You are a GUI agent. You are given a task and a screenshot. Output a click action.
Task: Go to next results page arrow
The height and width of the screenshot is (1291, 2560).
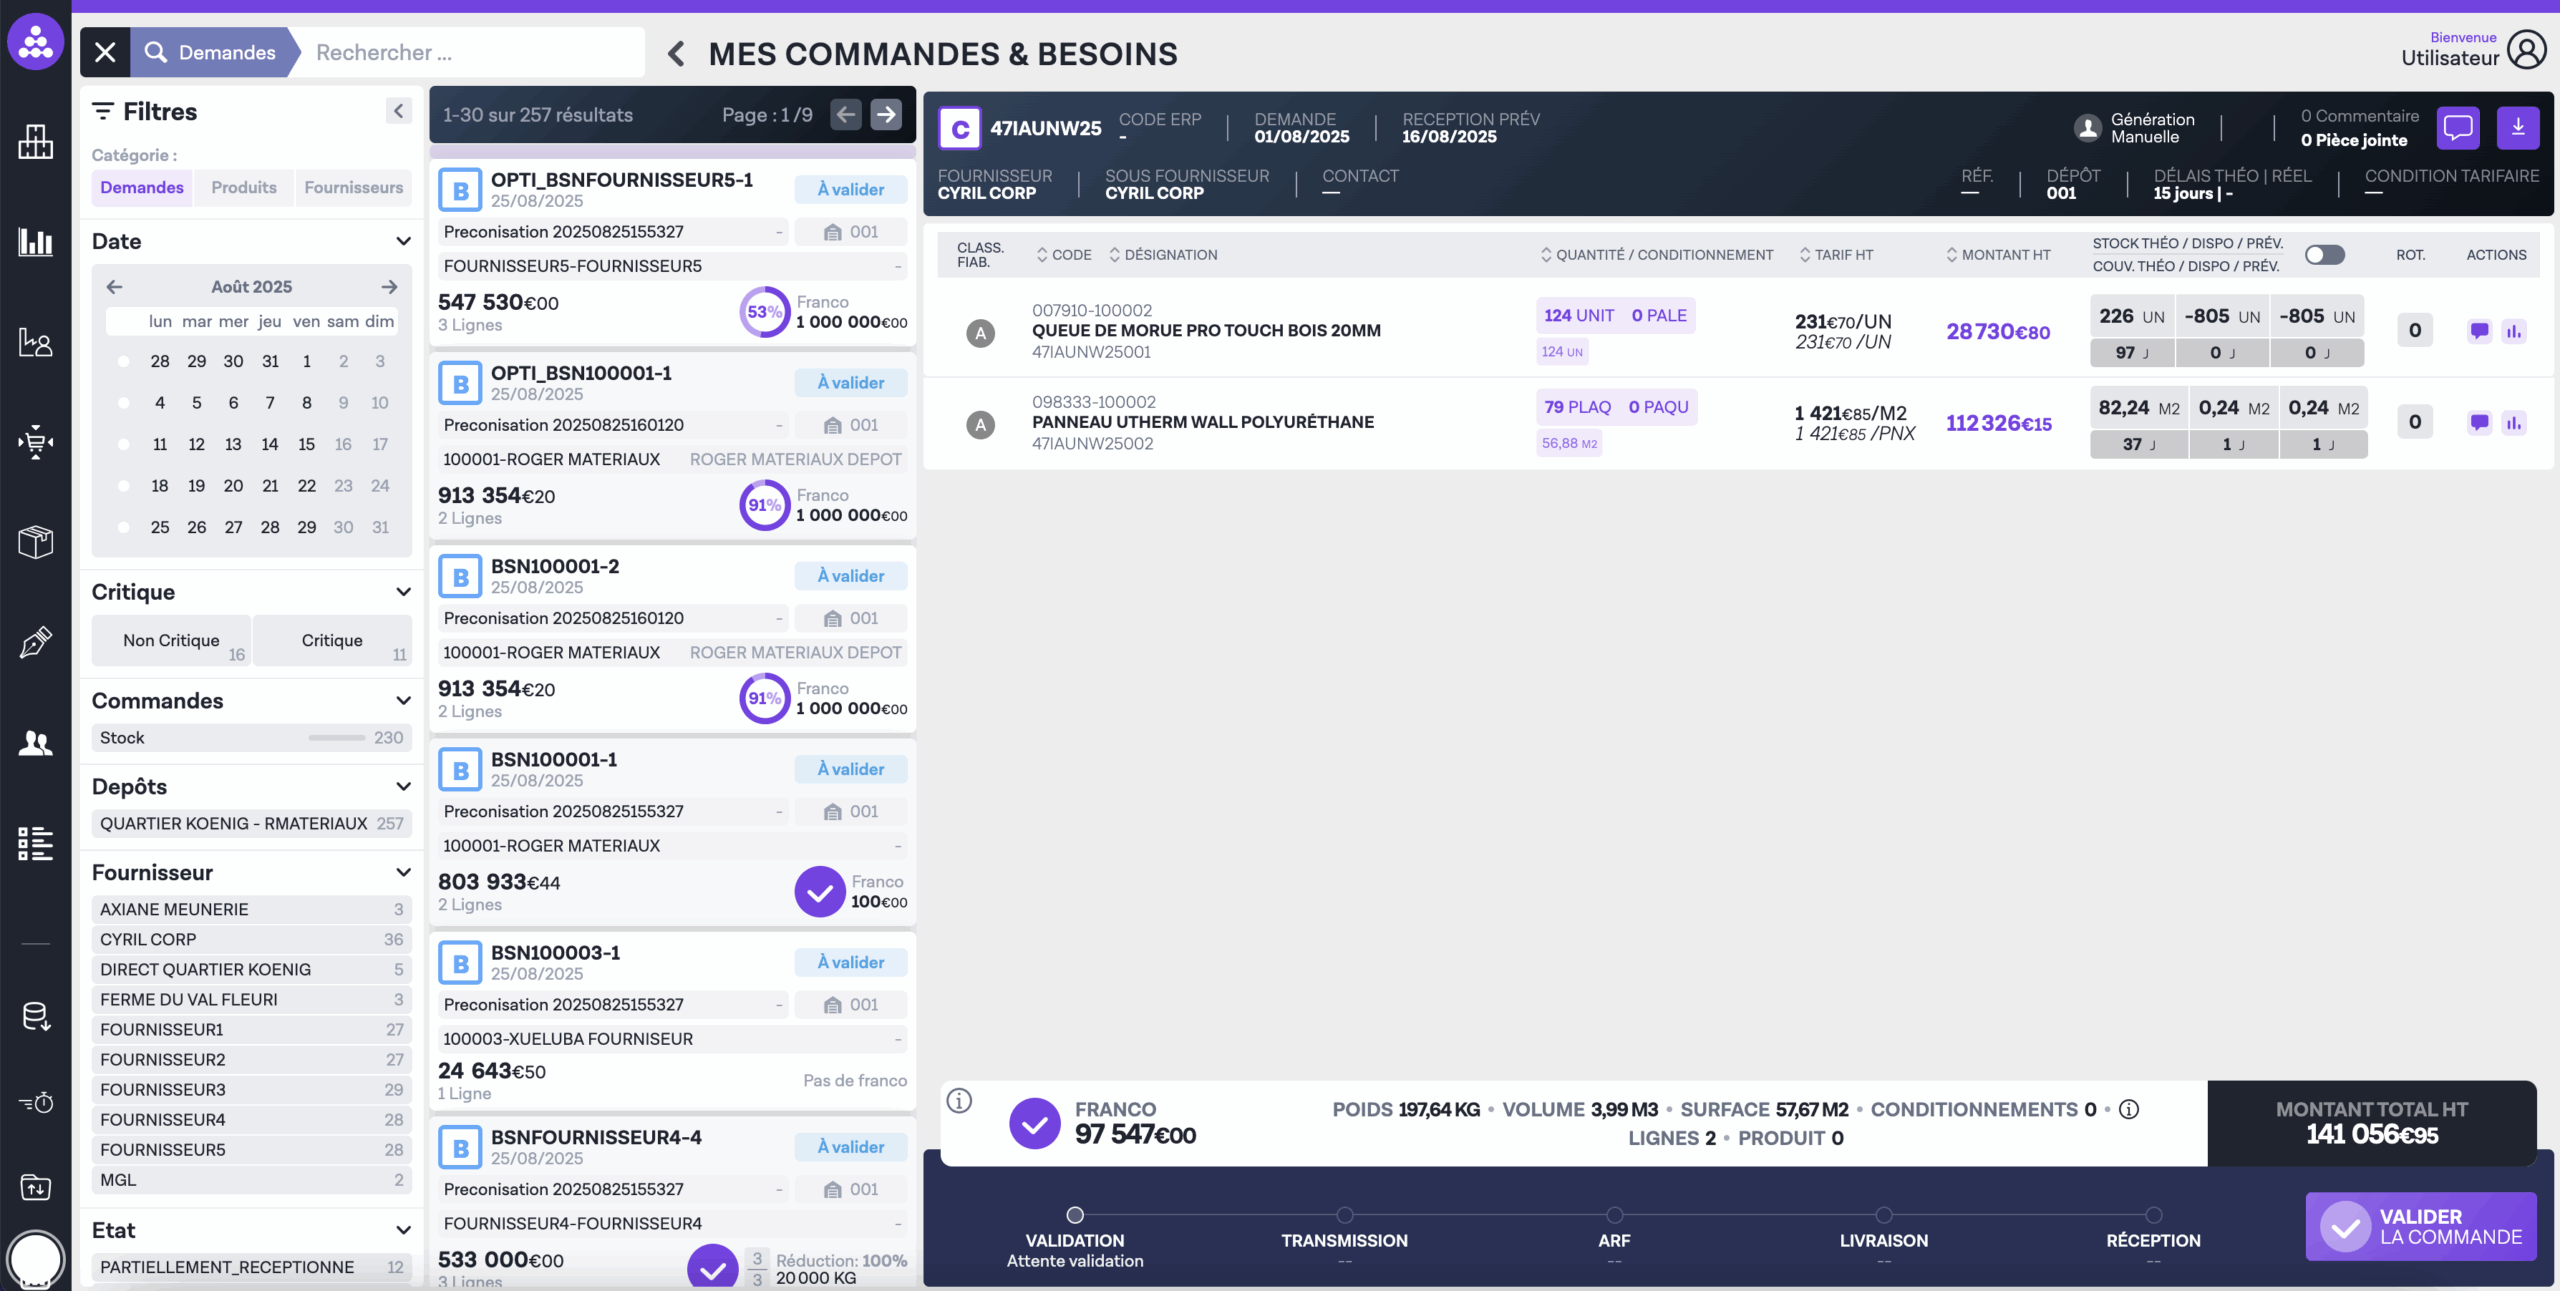[x=886, y=115]
